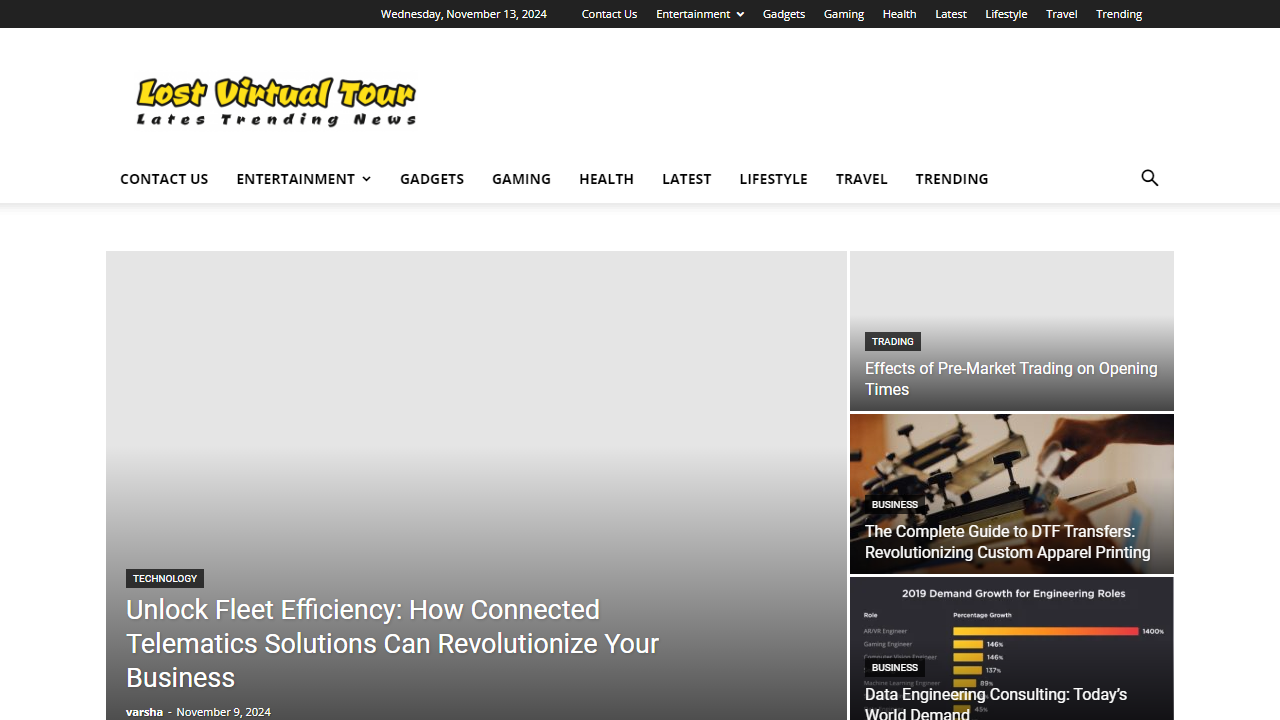
Task: Read the Complete Guide to DTF Transfers
Action: (1007, 542)
